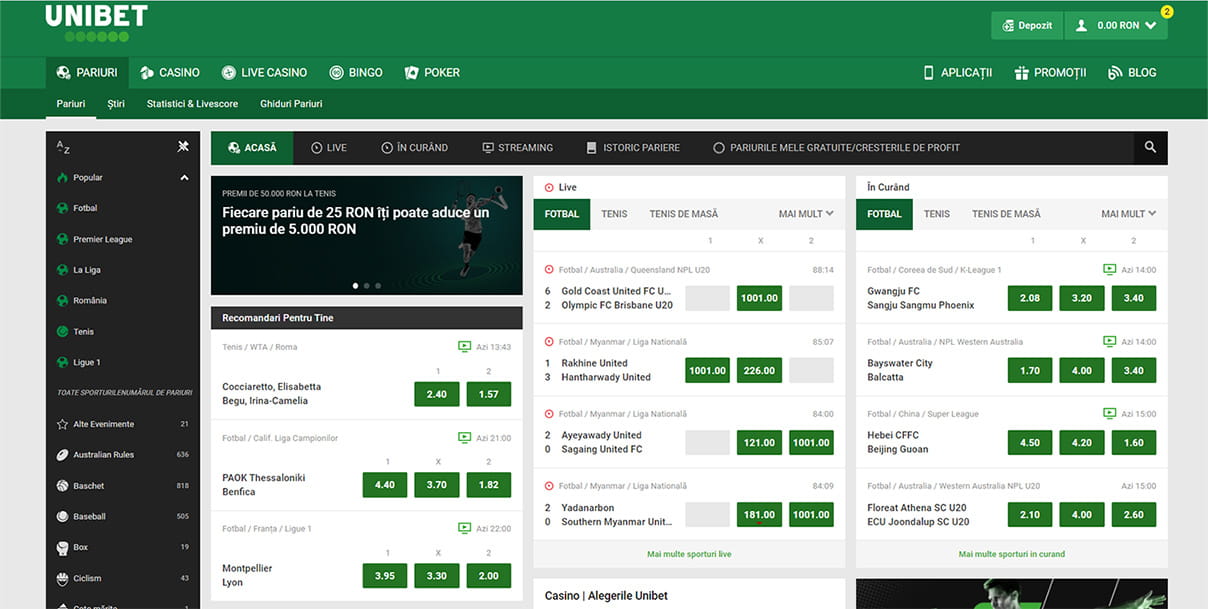The width and height of the screenshot is (1208, 609).
Task: Open the search icon in betting bar
Action: coord(1150,147)
